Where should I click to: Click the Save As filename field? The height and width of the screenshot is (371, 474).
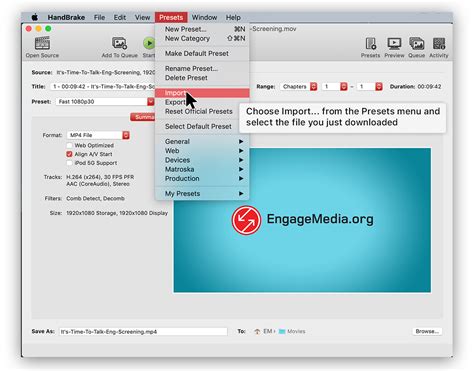[x=143, y=332]
